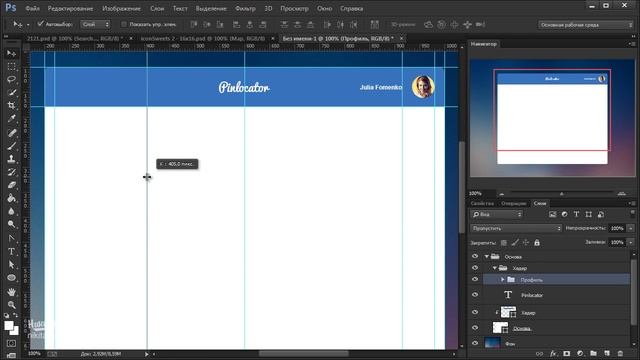Viewport: 640px width, 360px height.
Task: Hide the Хедер group layer
Action: [x=475, y=268]
